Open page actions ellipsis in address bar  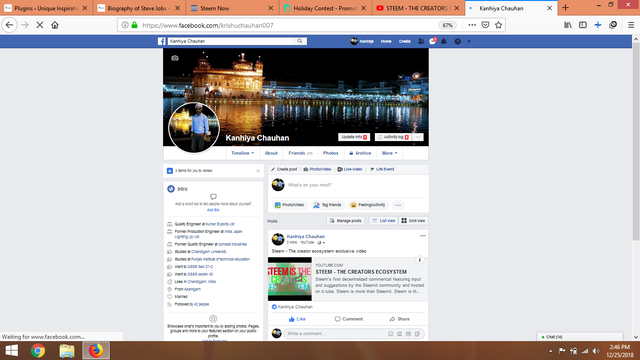click(x=472, y=25)
